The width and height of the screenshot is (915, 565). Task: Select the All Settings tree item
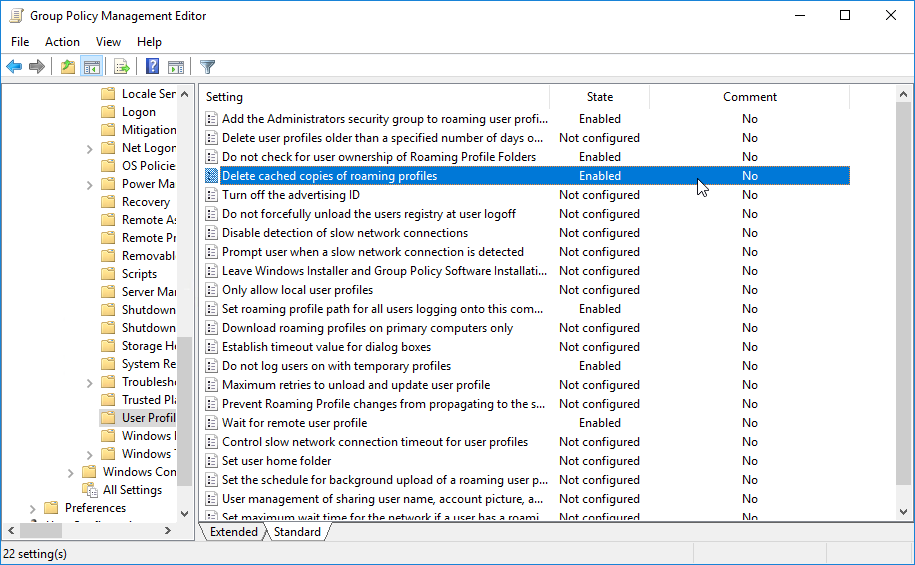[132, 490]
